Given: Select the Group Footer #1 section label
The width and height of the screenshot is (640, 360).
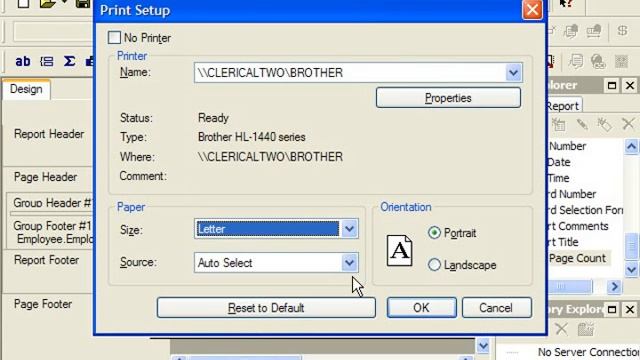Looking at the screenshot, I should (52, 226).
